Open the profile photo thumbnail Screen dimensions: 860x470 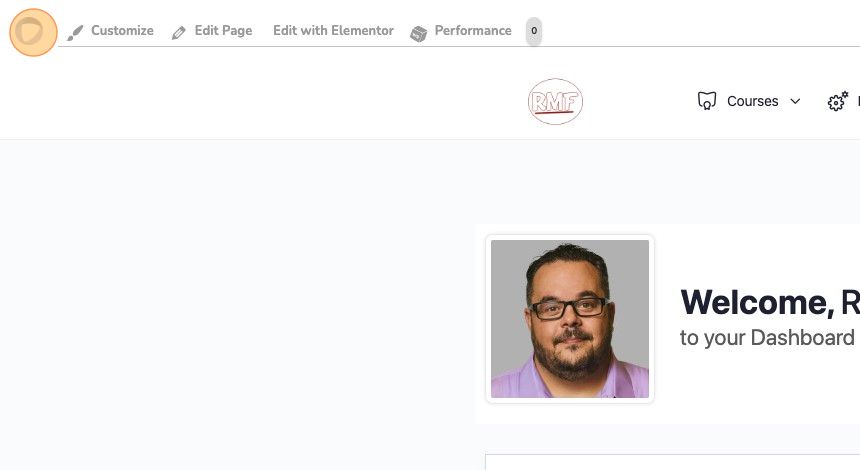[x=570, y=319]
